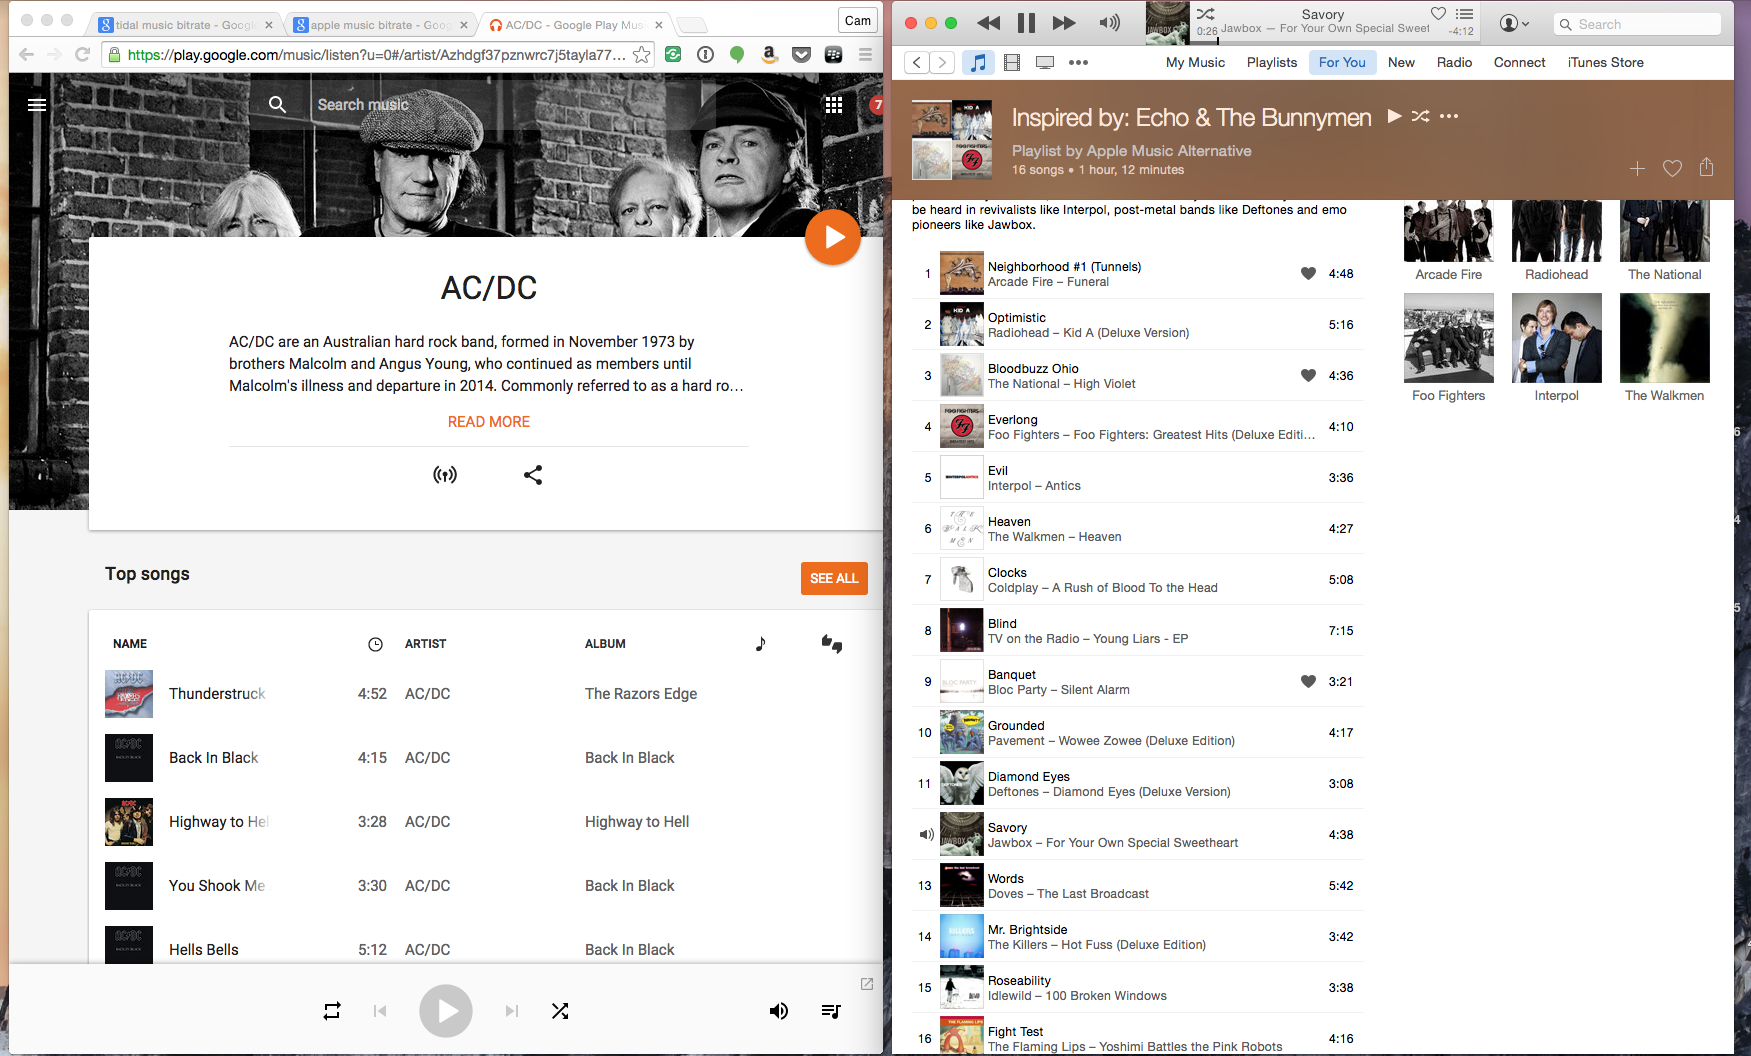Viewport: 1751px width, 1056px height.
Task: Click the volume icon in Google Play player
Action: pyautogui.click(x=778, y=1011)
